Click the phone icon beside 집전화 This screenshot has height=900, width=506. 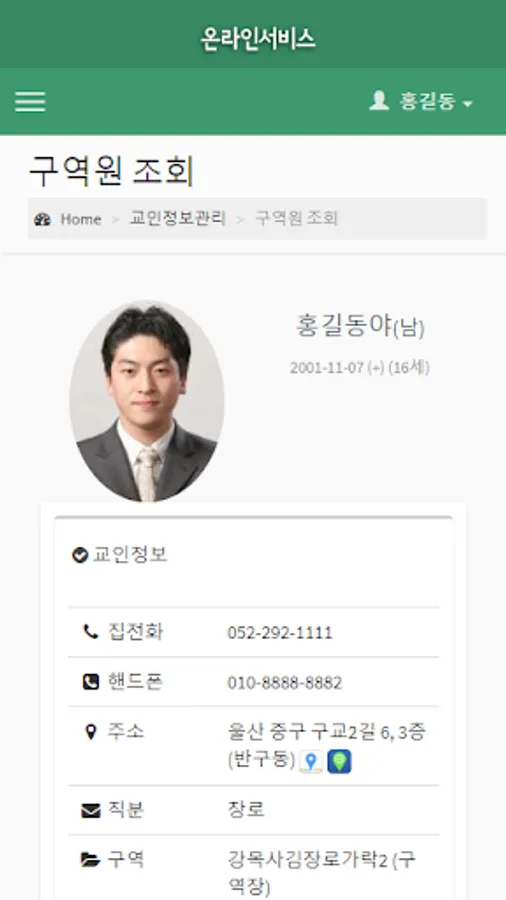[91, 632]
